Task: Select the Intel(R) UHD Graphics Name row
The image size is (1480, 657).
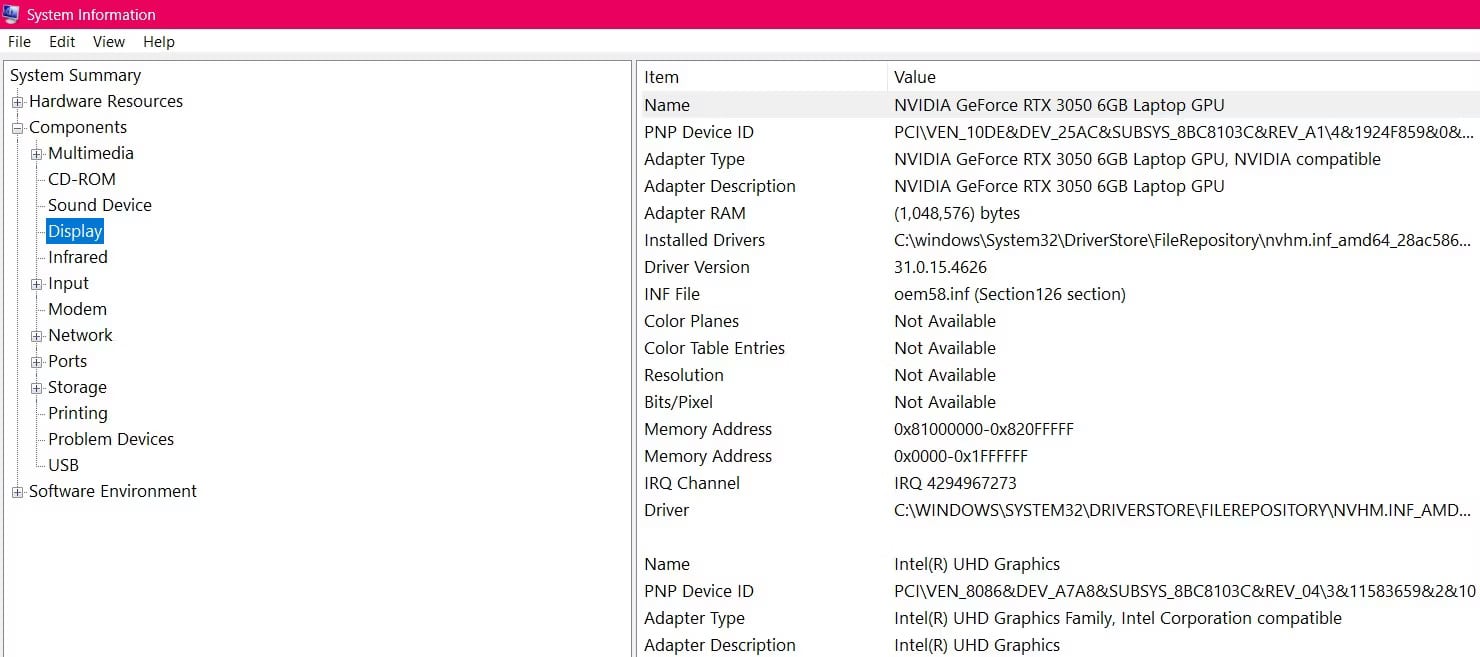Action: [x=1060, y=564]
